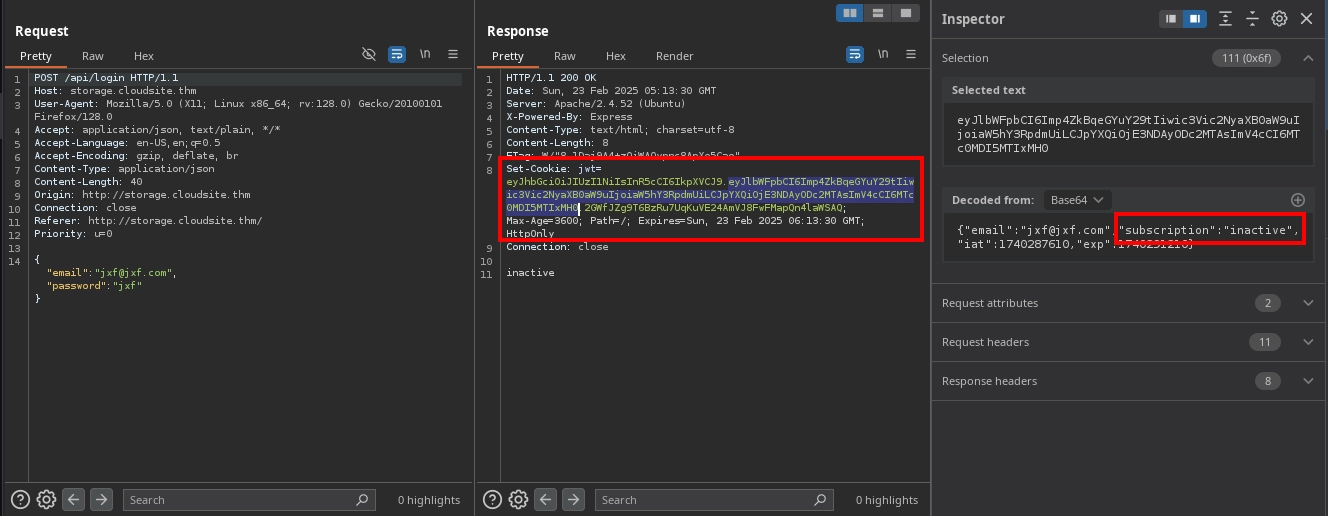Open the Response panel hamburger menu
This screenshot has height=516, width=1328.
tap(910, 55)
